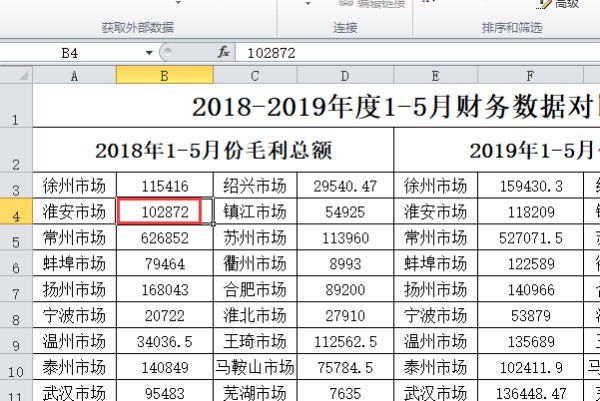The width and height of the screenshot is (600, 401).
Task: Select the row 4 header
Action: point(16,211)
